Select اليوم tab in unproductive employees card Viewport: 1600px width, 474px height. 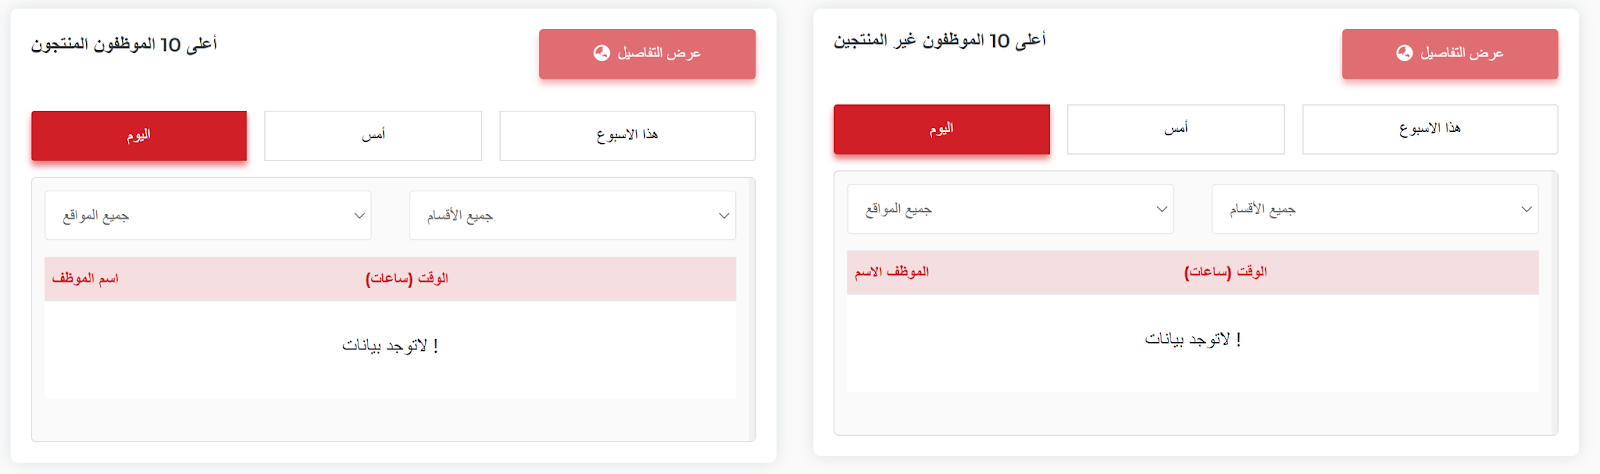click(942, 130)
